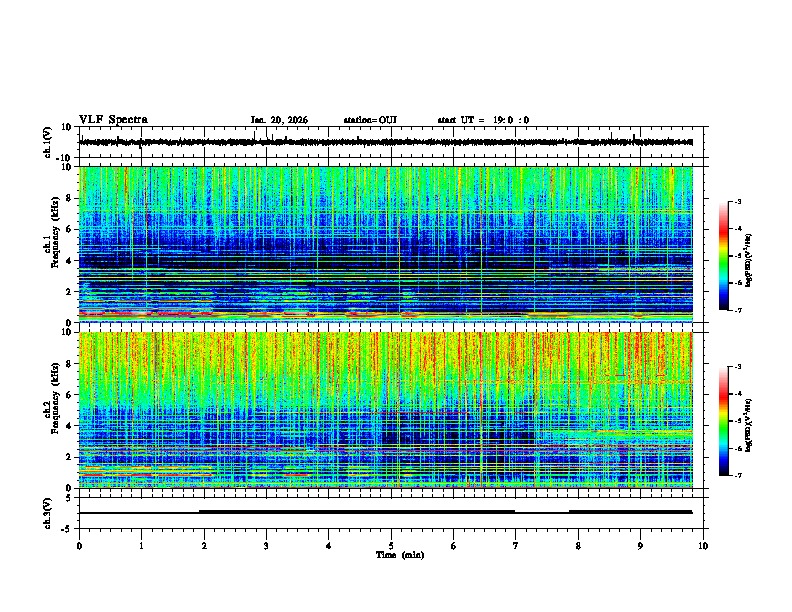
Task: Click the ch.1 voltage waveform trace
Action: pos(386,142)
